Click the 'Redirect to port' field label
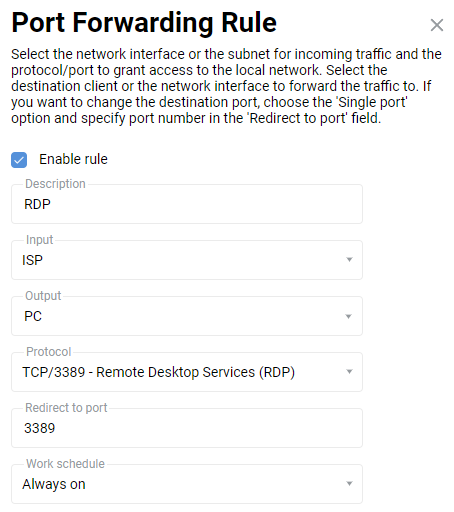Image resolution: width=454 pixels, height=512 pixels. tap(66, 408)
